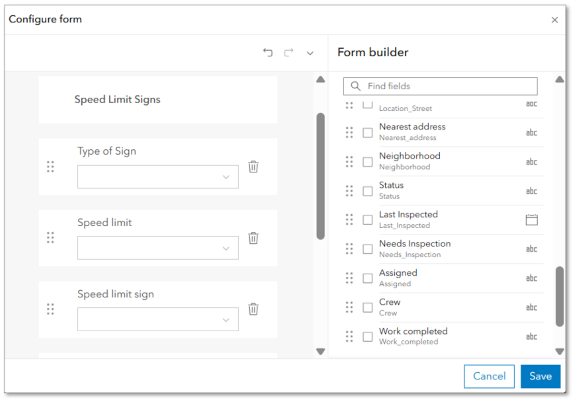
Task: Click the field list scroll down arrow
Action: click(x=559, y=351)
